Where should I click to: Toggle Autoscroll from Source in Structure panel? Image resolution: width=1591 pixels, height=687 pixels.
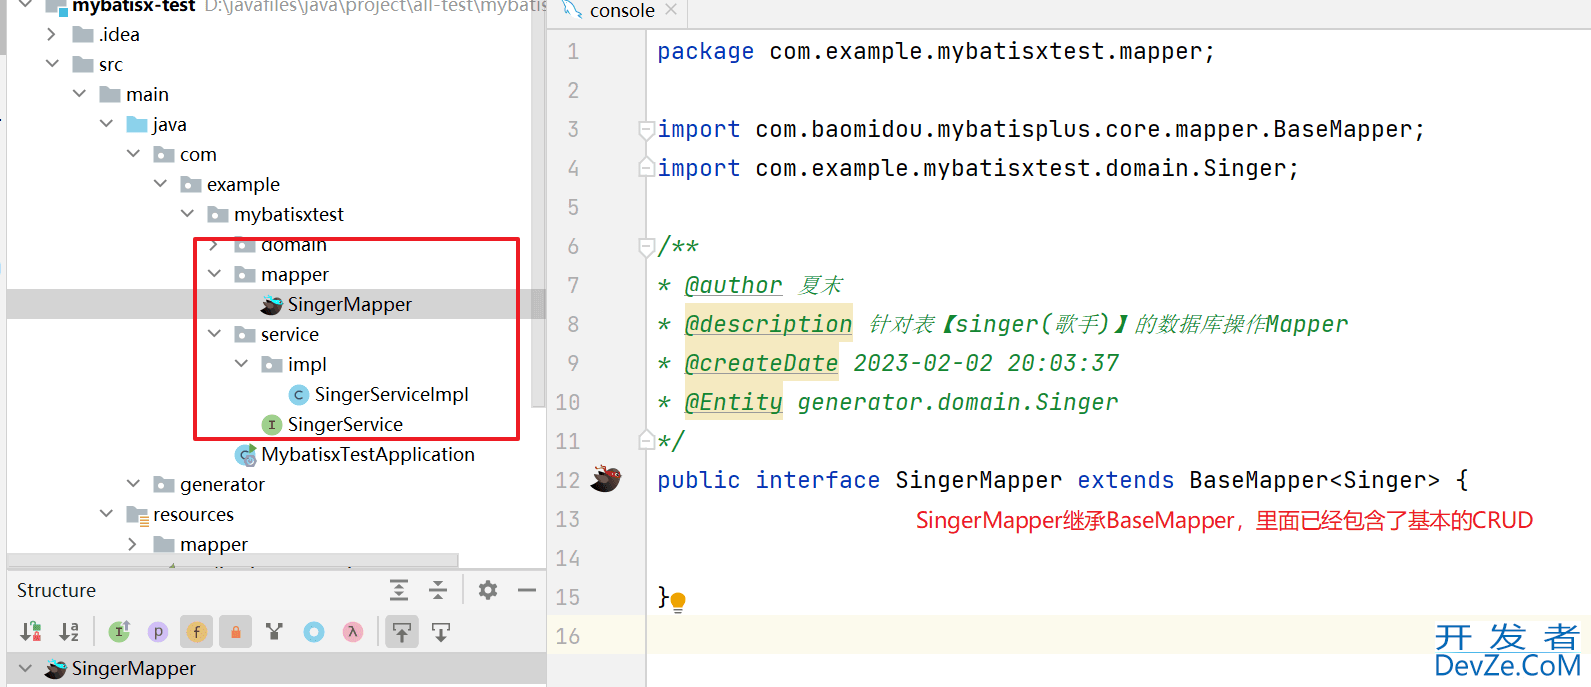(440, 631)
